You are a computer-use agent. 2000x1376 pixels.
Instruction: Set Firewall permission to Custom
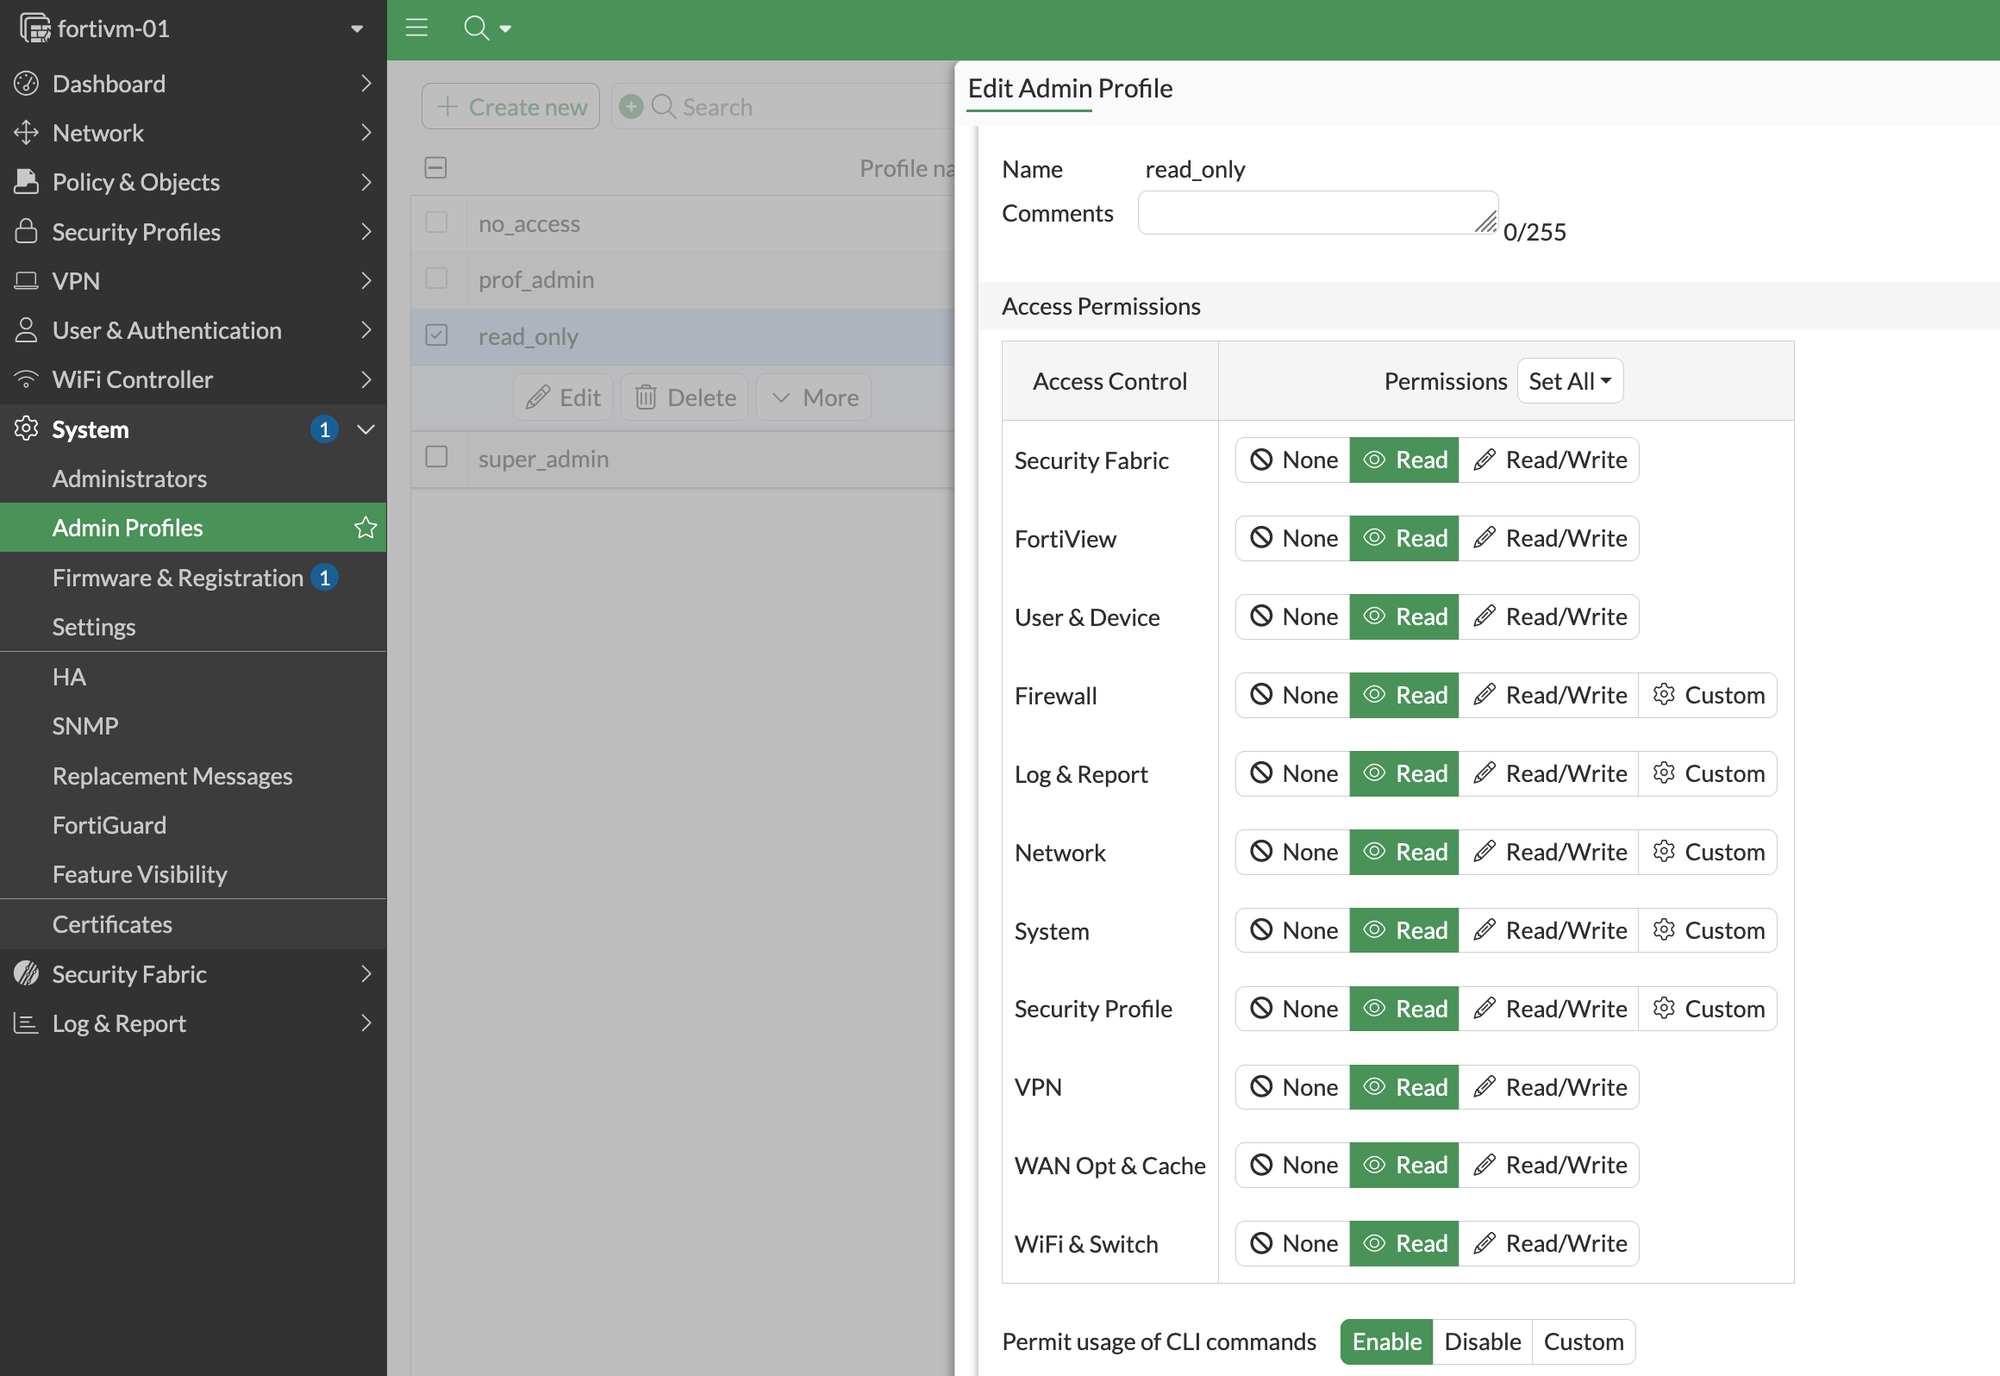(1708, 695)
